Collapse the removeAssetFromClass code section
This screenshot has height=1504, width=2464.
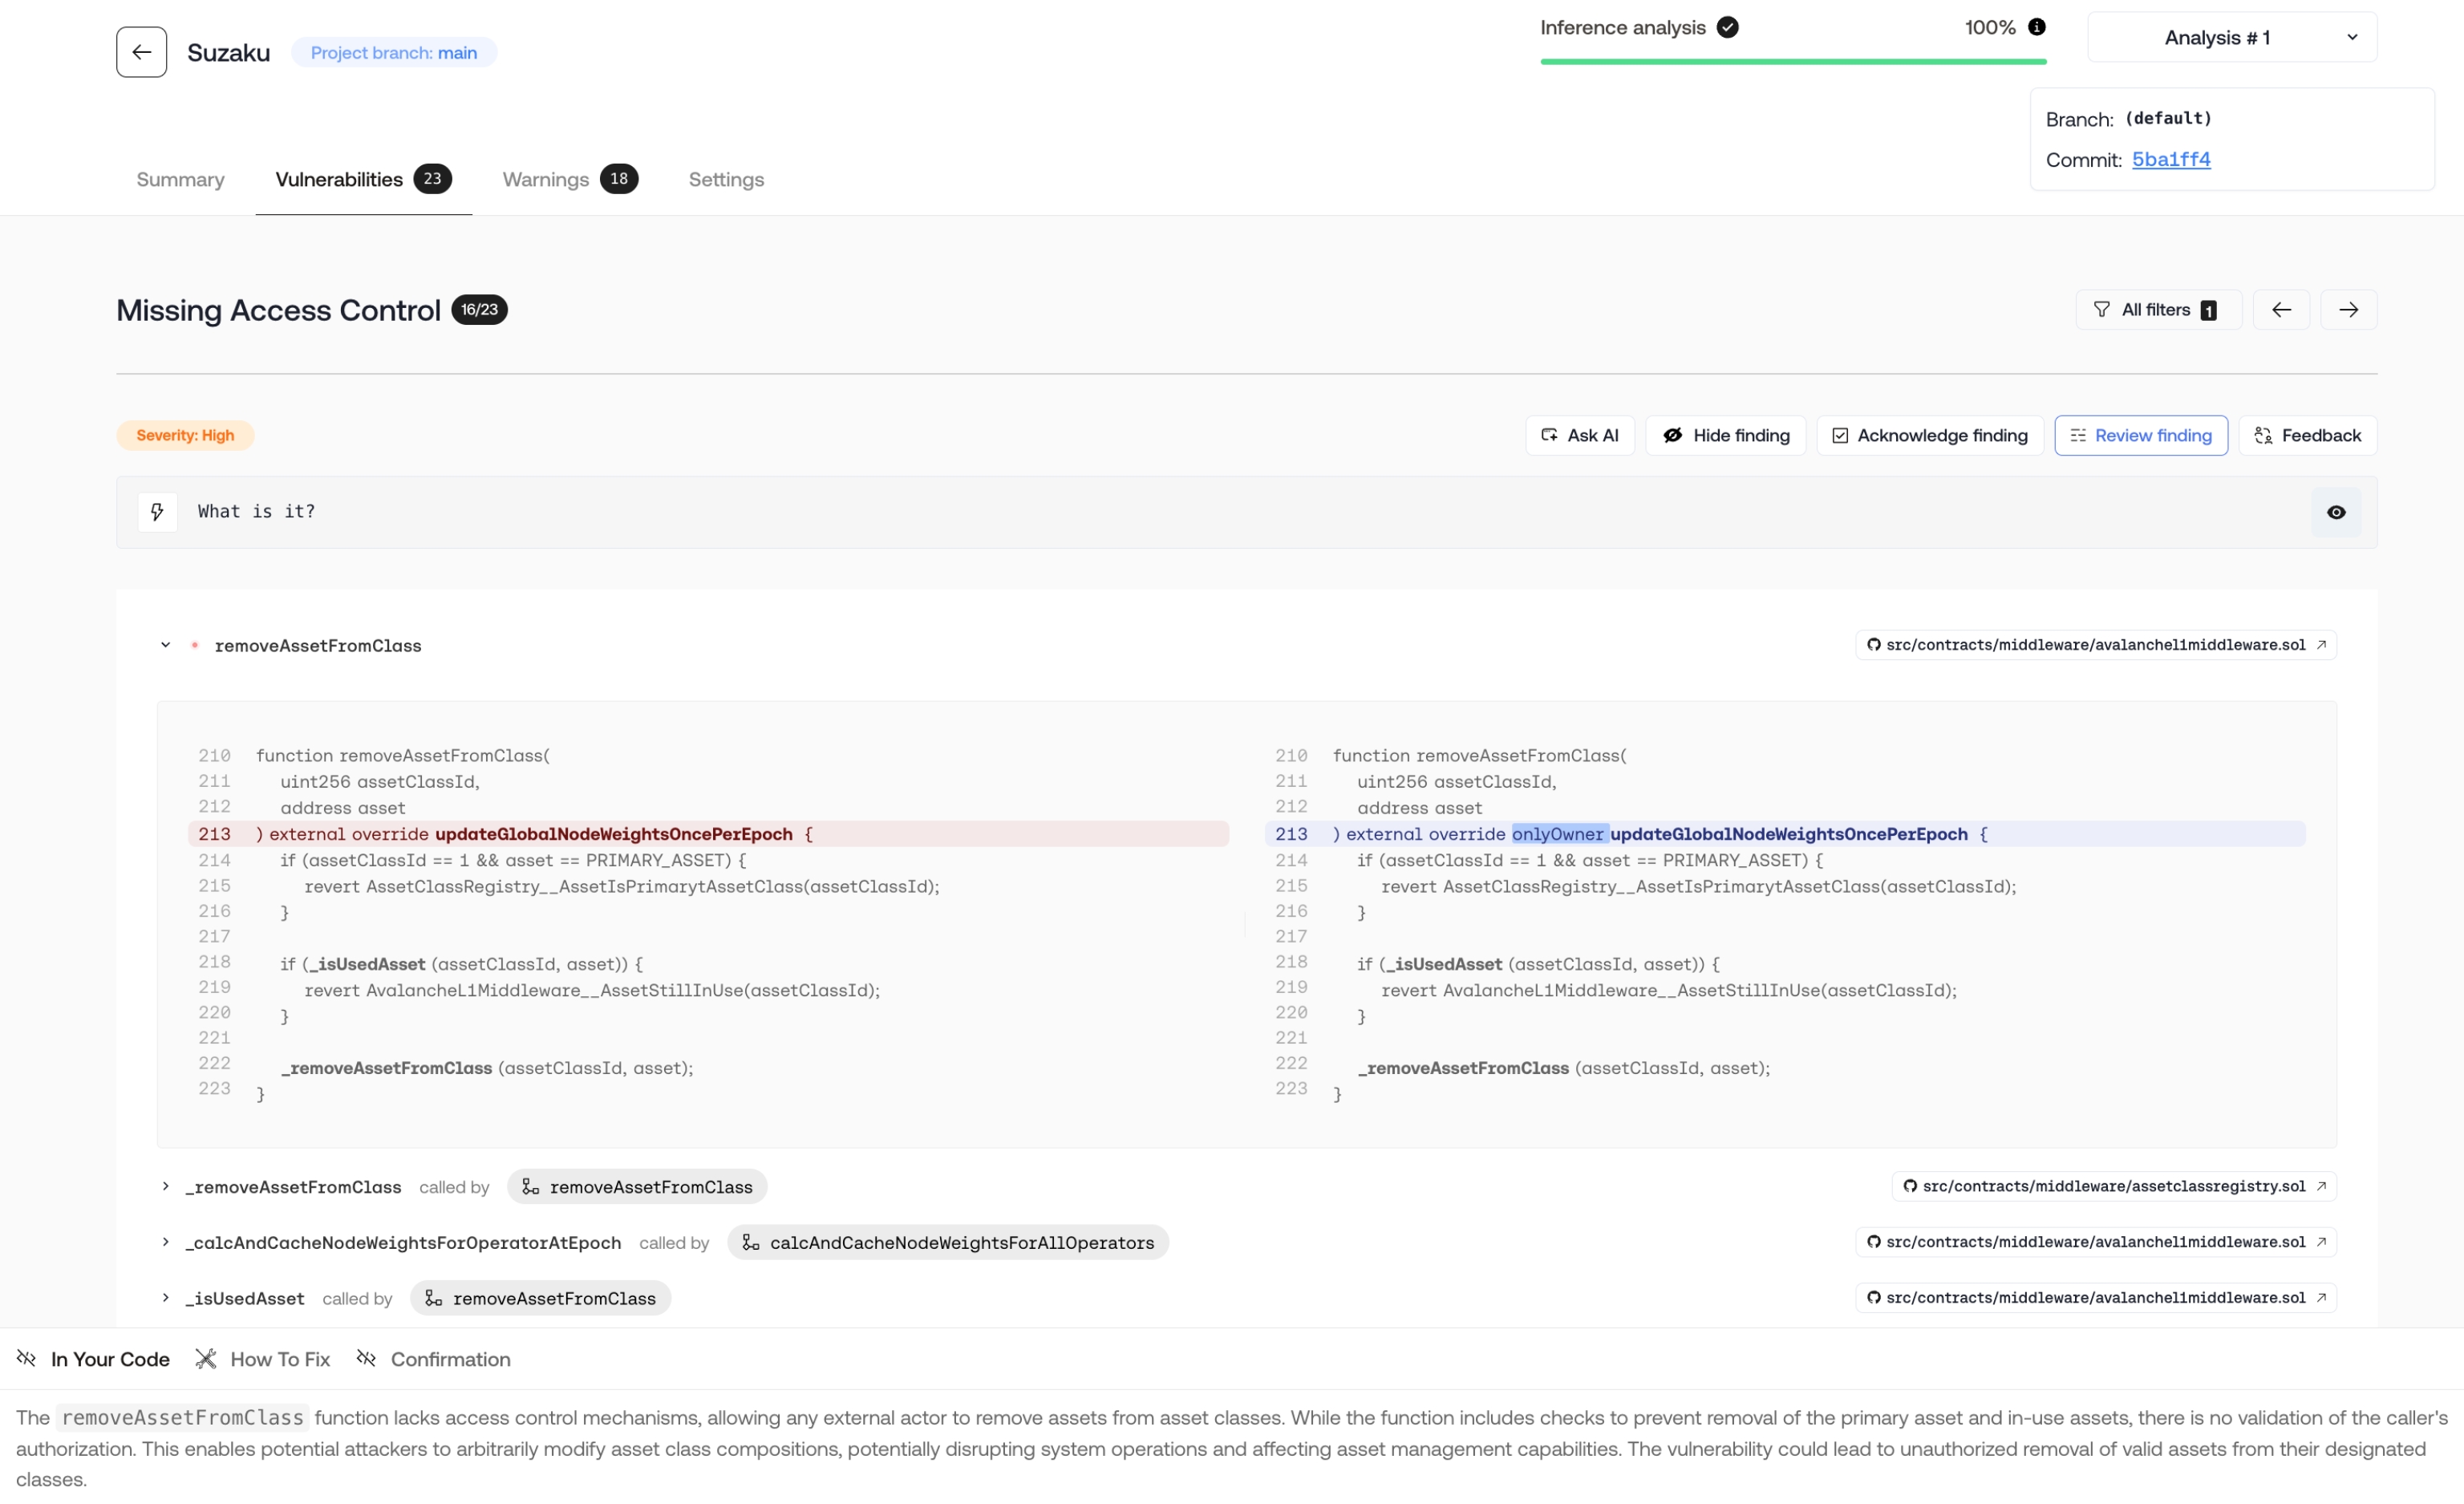pos(166,645)
